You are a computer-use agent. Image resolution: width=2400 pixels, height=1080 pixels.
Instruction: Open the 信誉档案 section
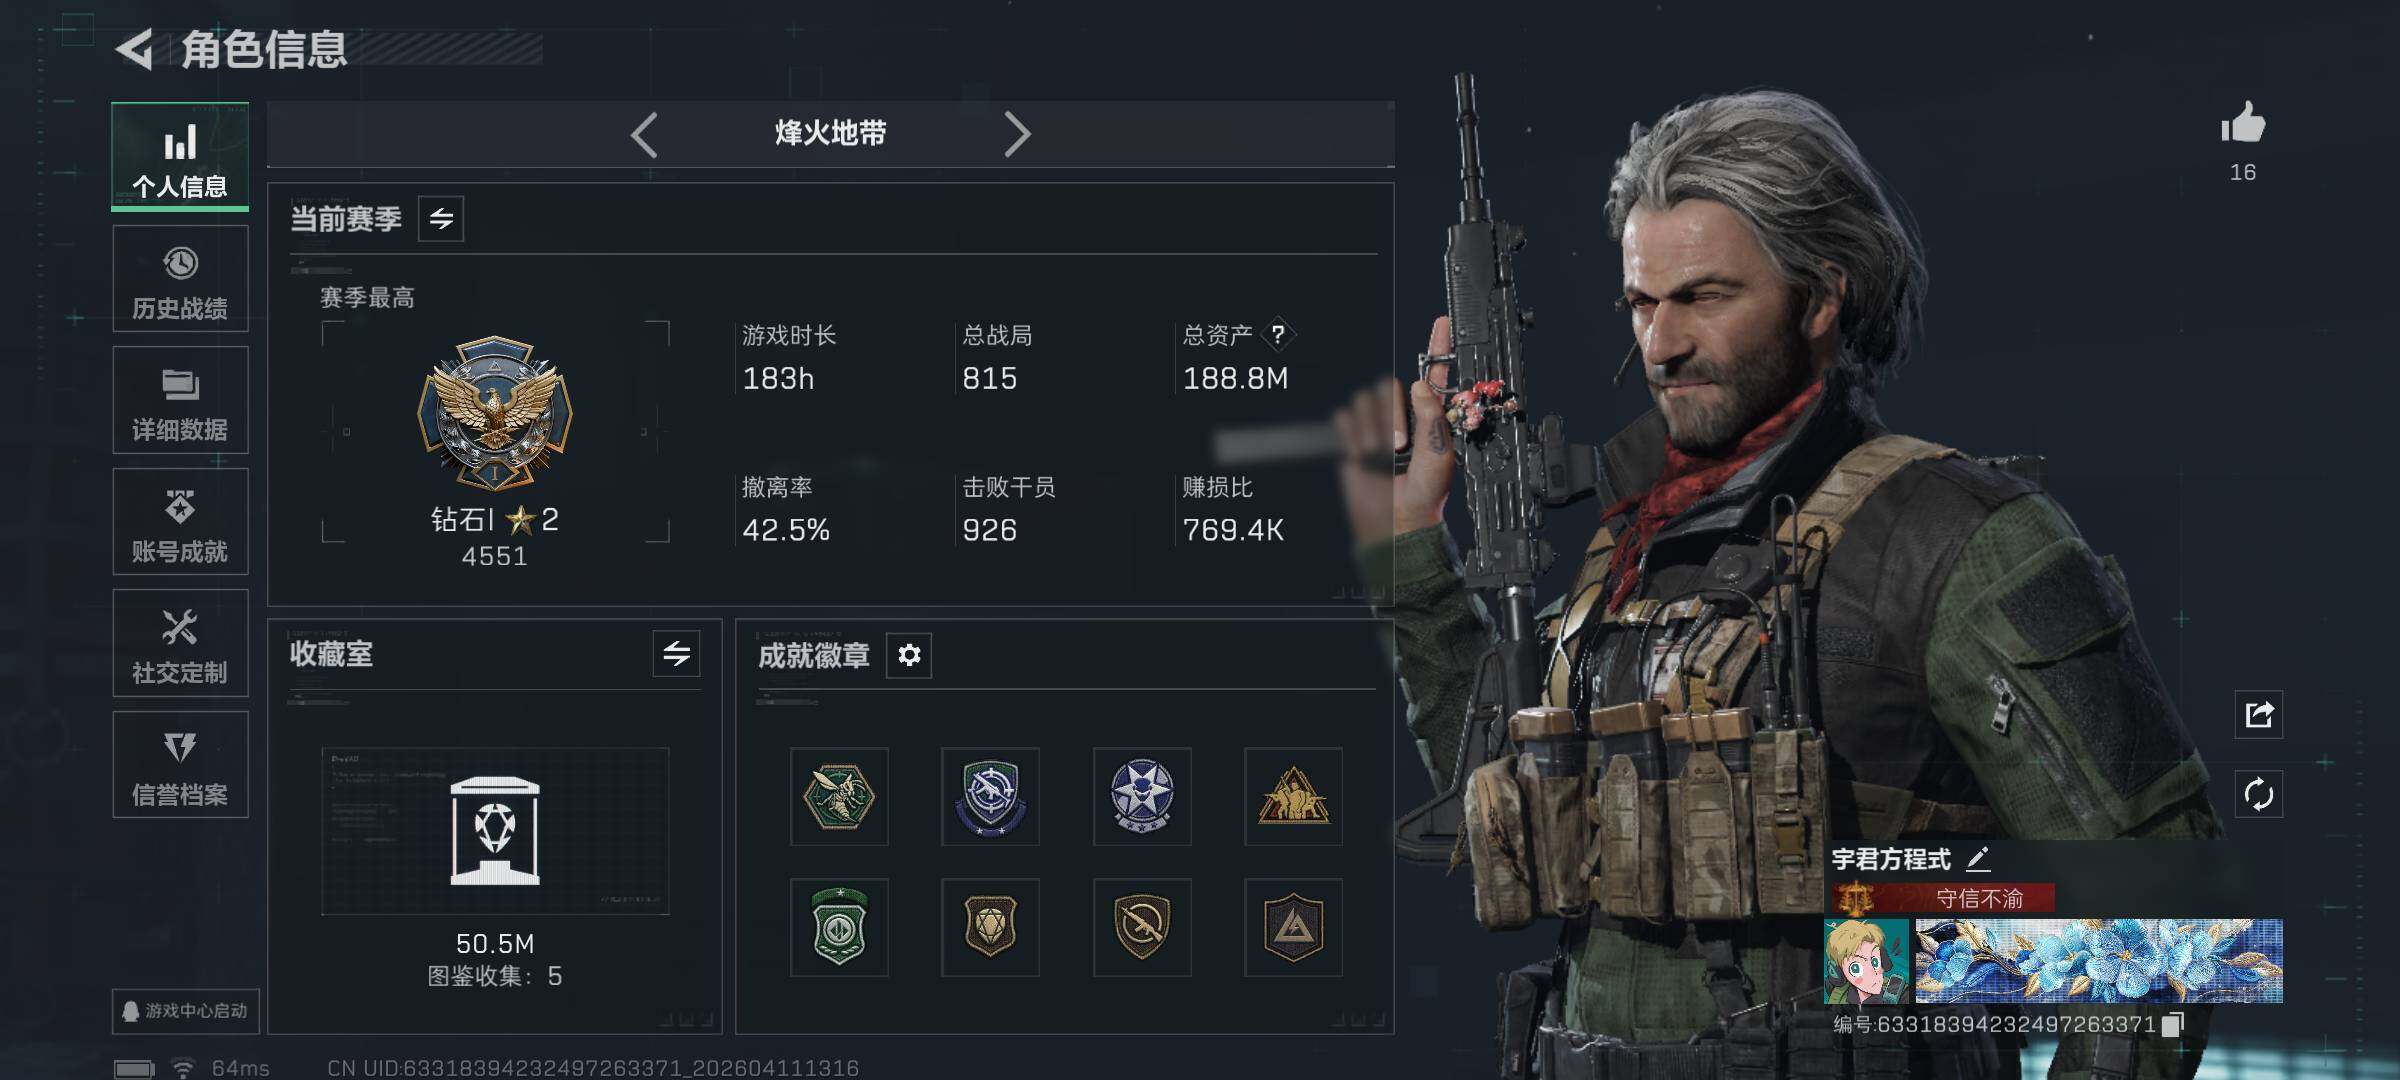pos(180,765)
